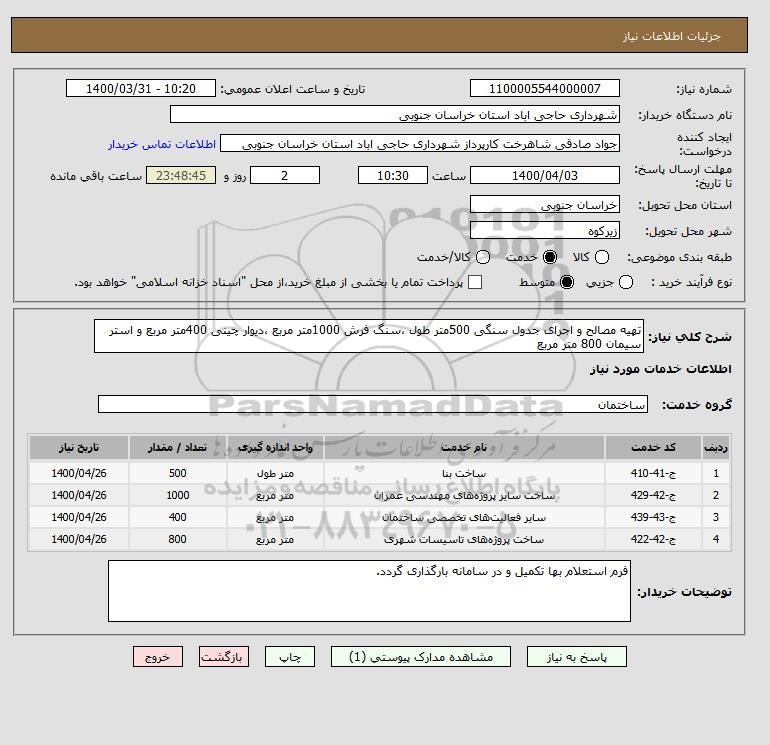Click the remaining time countdown 23:48:45

pos(181,175)
